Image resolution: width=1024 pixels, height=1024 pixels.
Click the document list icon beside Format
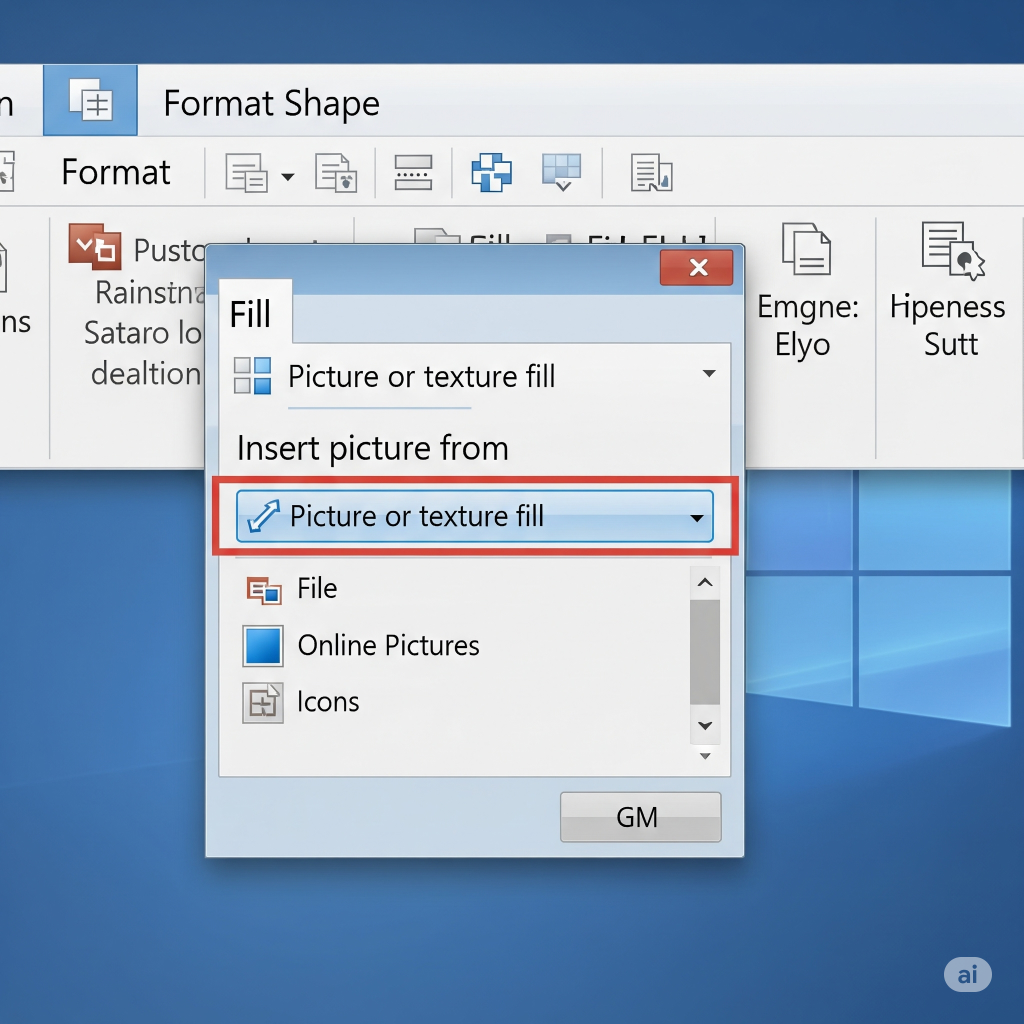(246, 174)
